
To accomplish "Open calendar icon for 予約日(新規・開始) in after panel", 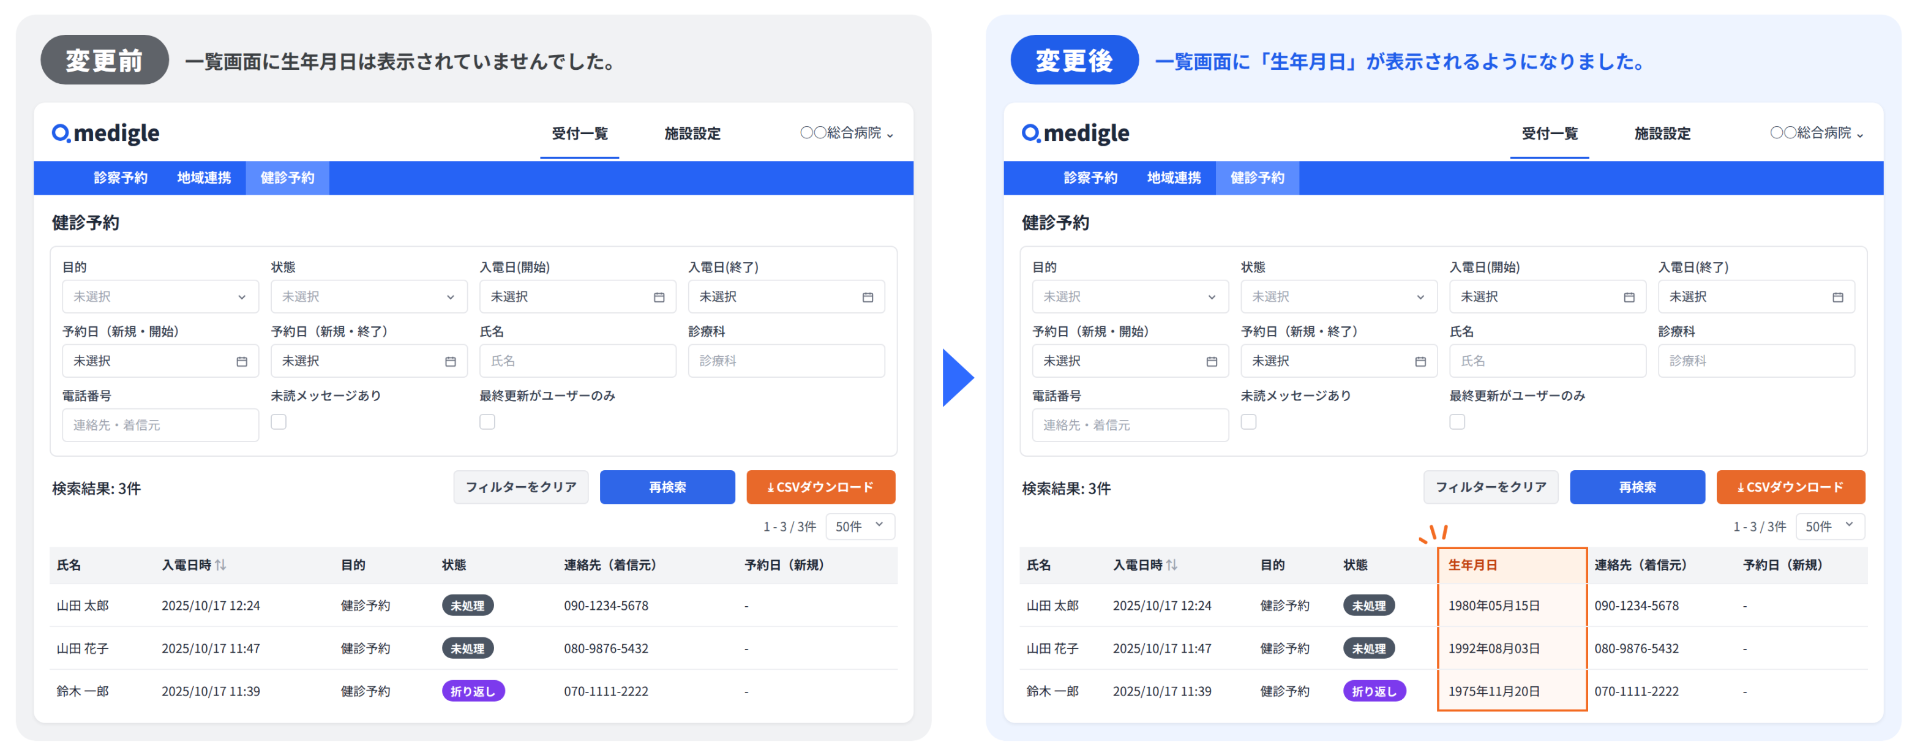I will pyautogui.click(x=1212, y=361).
